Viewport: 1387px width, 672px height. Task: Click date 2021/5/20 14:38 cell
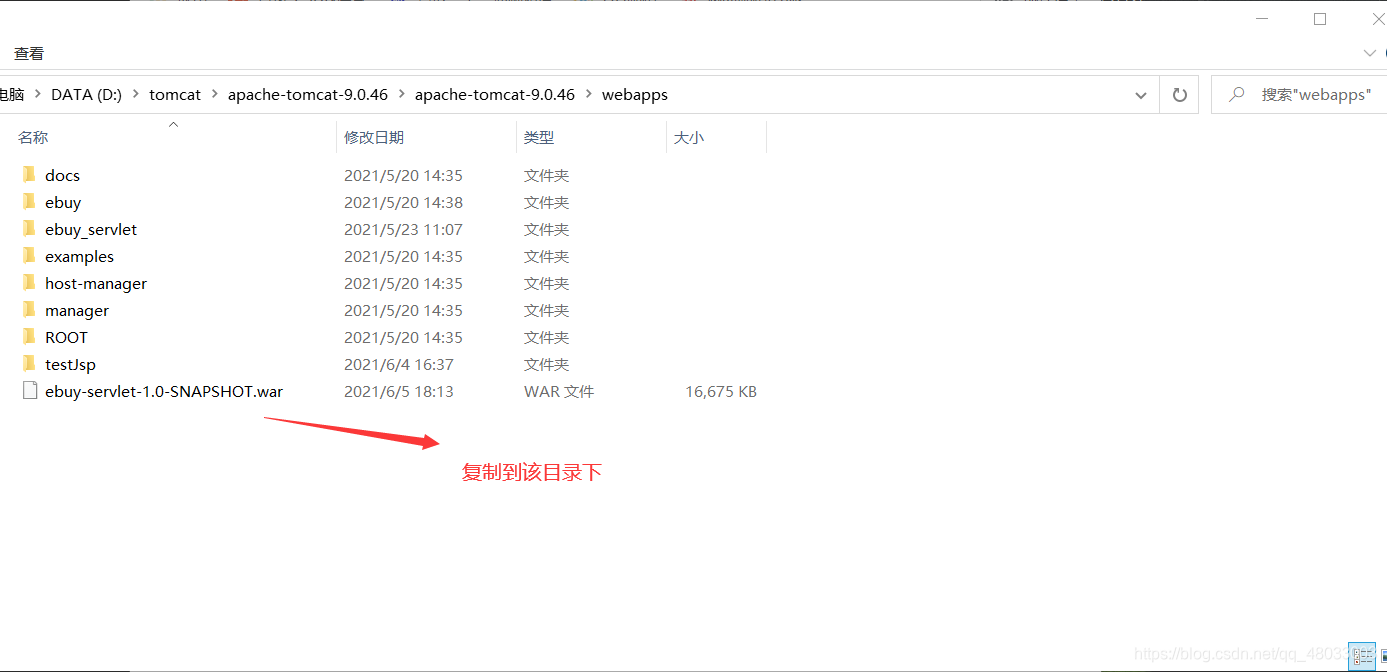click(404, 202)
